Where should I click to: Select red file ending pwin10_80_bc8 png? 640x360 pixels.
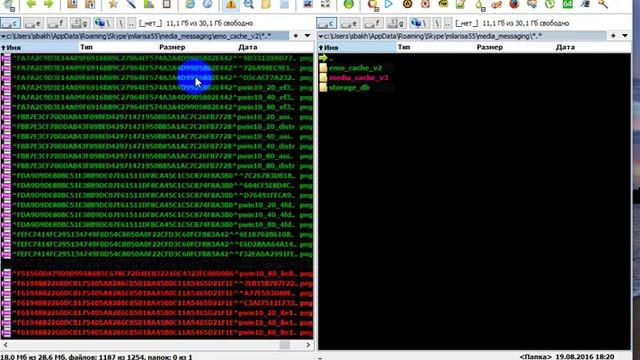[157, 273]
